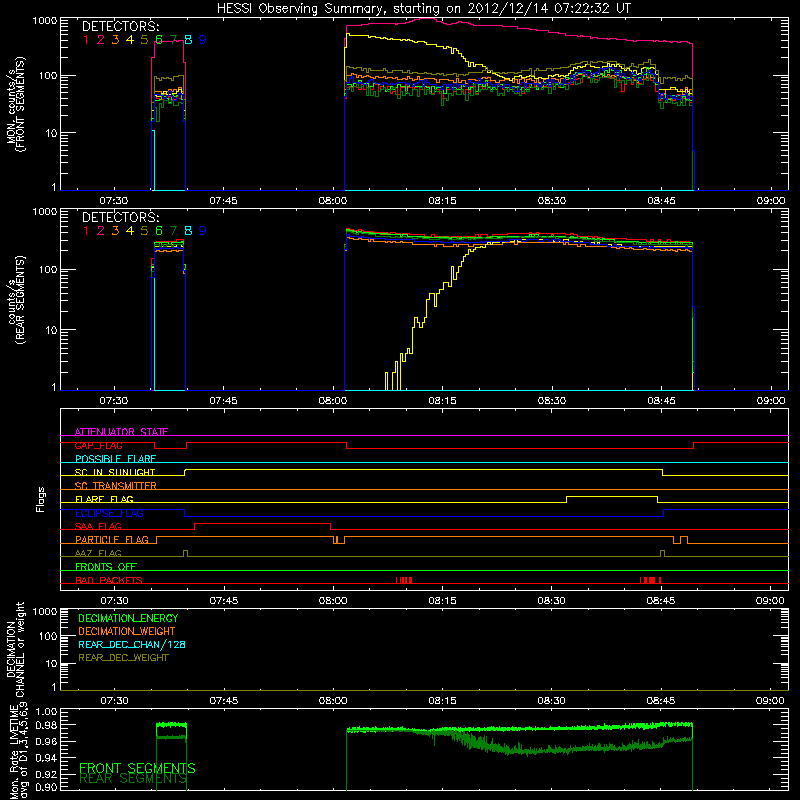
Task: Select 08:30 time tick under Flags panel
Action: coord(552,601)
